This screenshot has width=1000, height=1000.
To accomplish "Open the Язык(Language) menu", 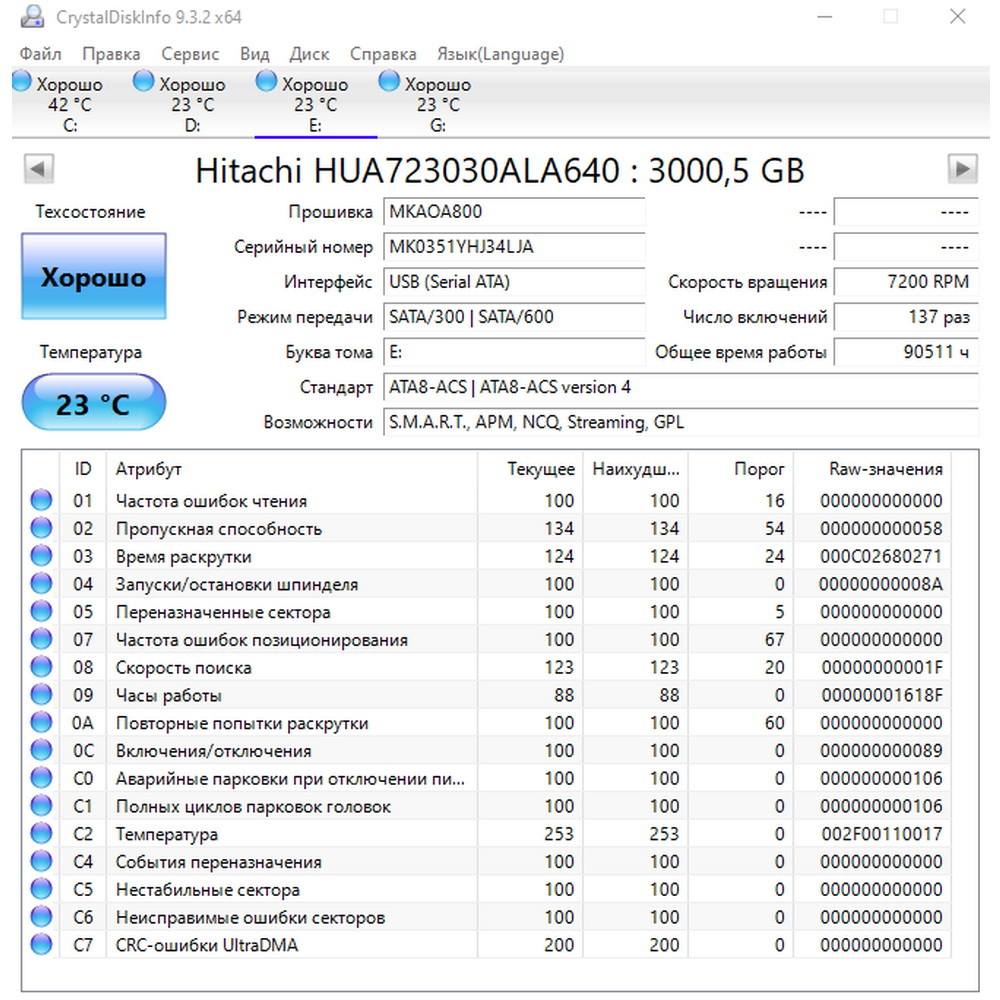I will (x=501, y=54).
